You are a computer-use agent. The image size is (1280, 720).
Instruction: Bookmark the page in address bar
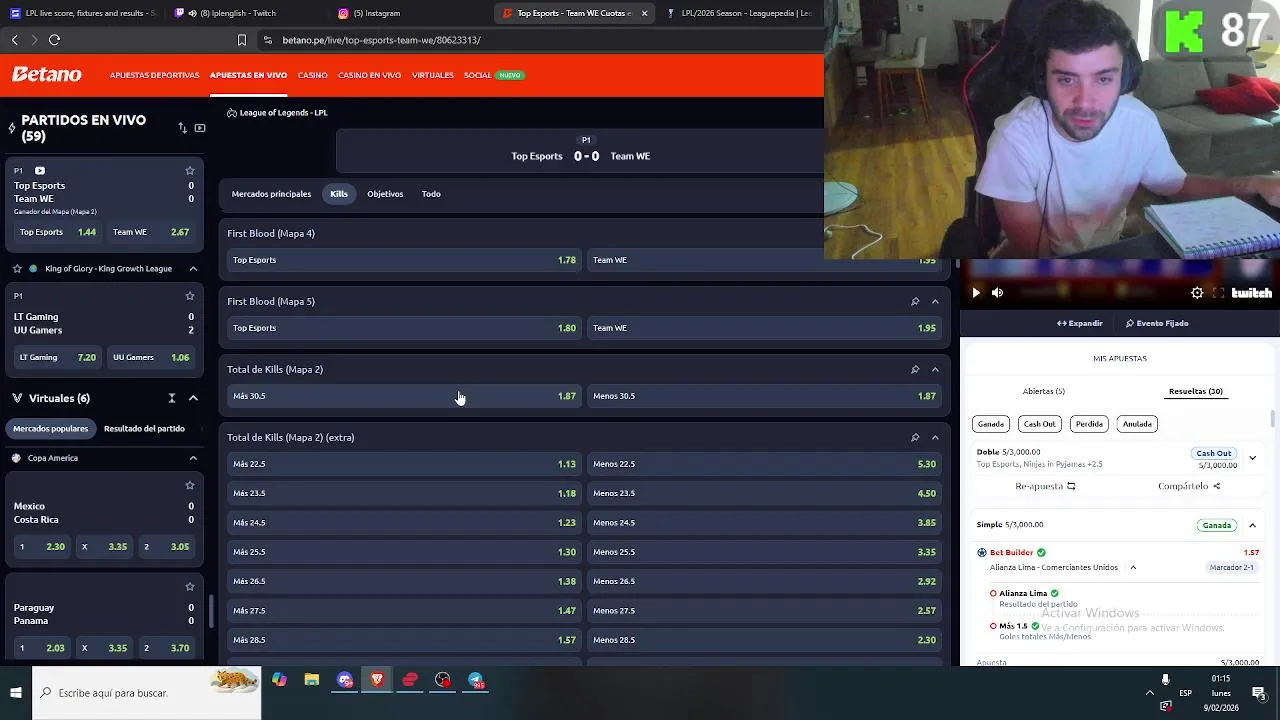[241, 40]
